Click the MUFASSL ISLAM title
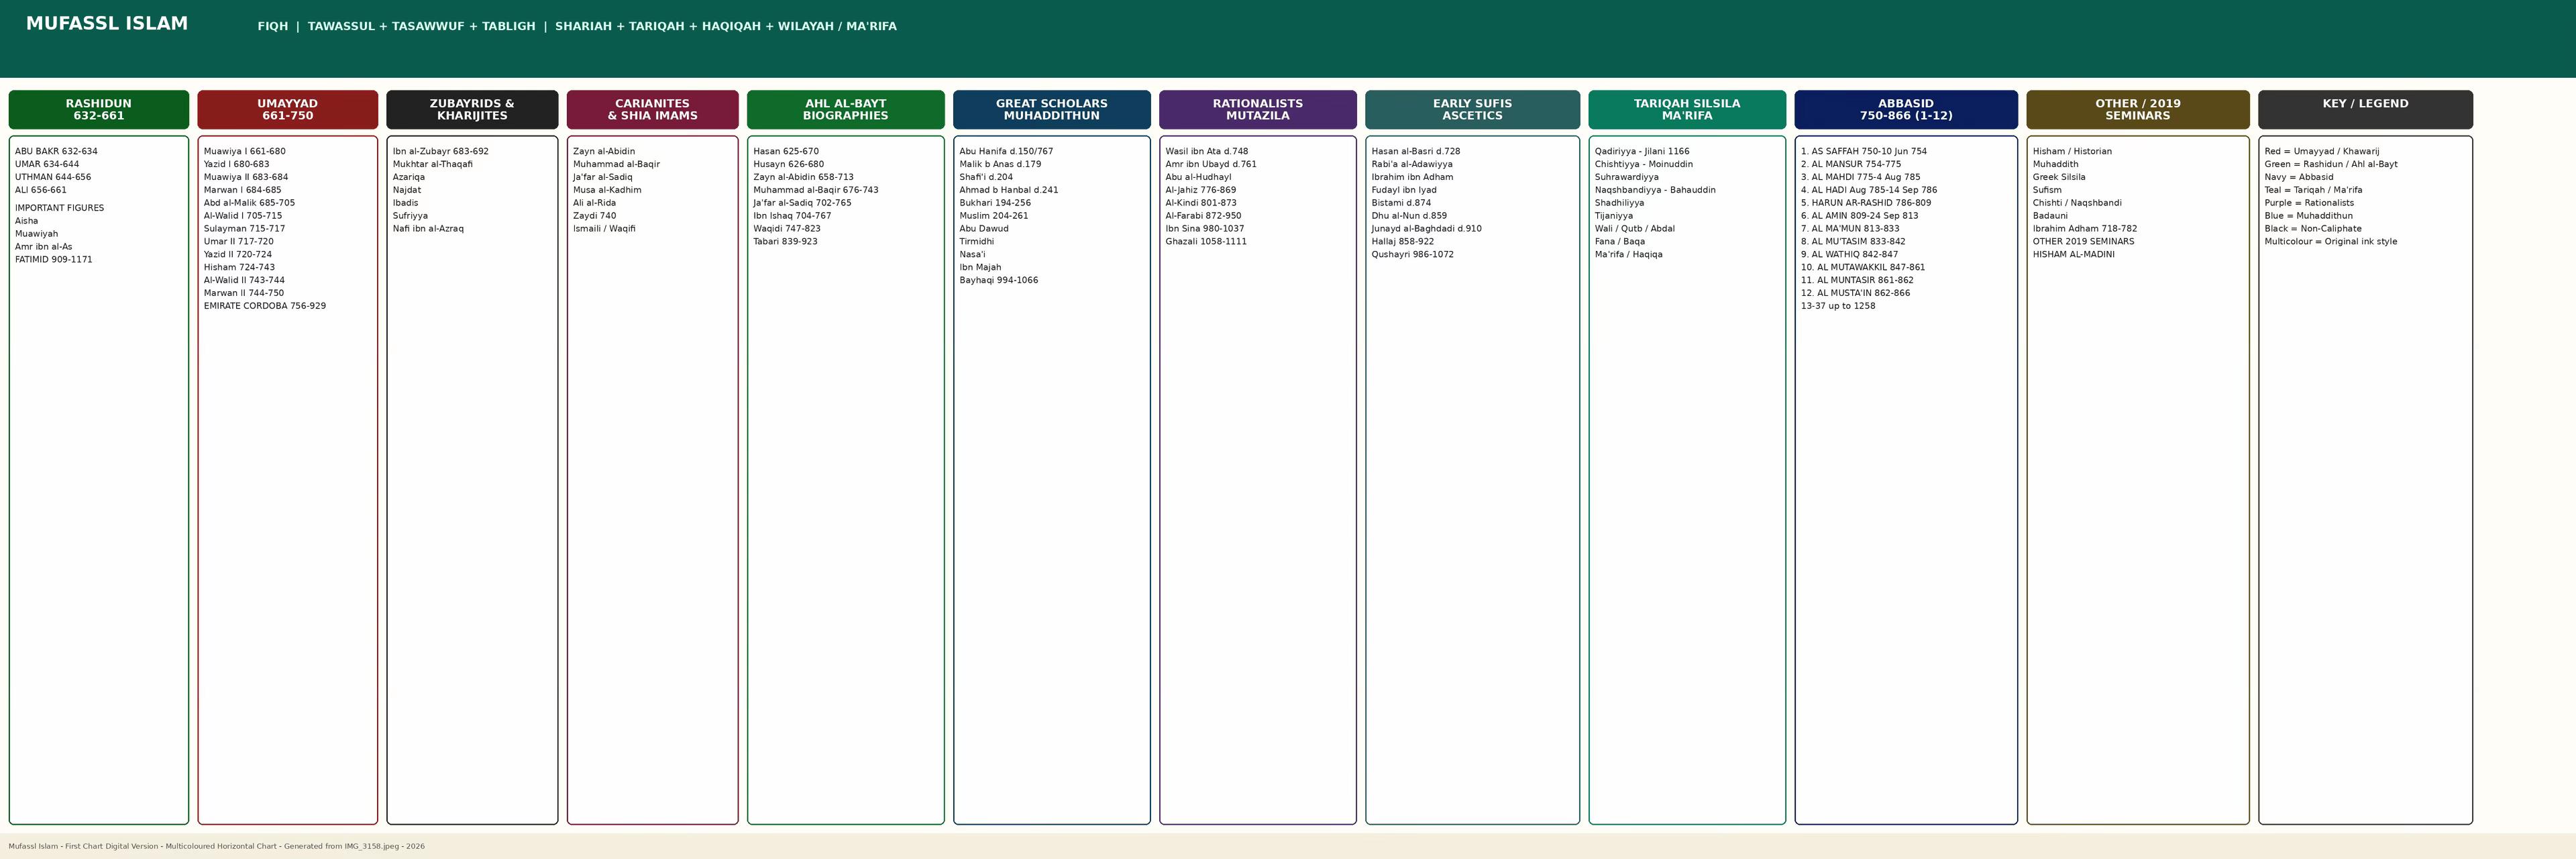This screenshot has height=859, width=2576. coord(107,24)
